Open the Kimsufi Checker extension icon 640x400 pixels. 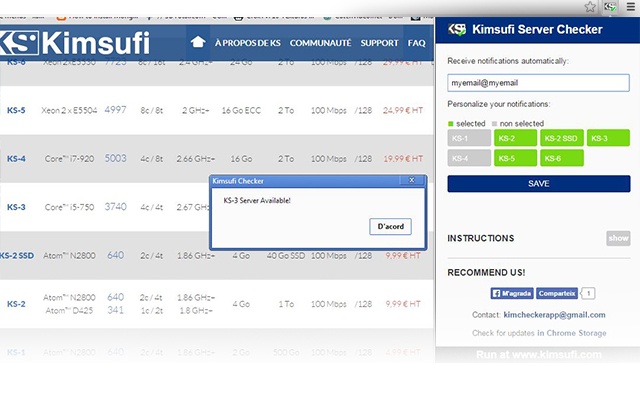(x=610, y=7)
